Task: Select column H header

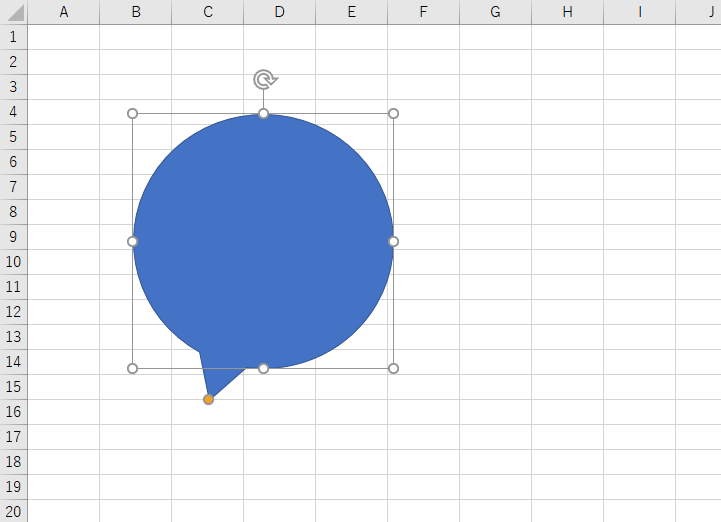Action: tap(568, 12)
